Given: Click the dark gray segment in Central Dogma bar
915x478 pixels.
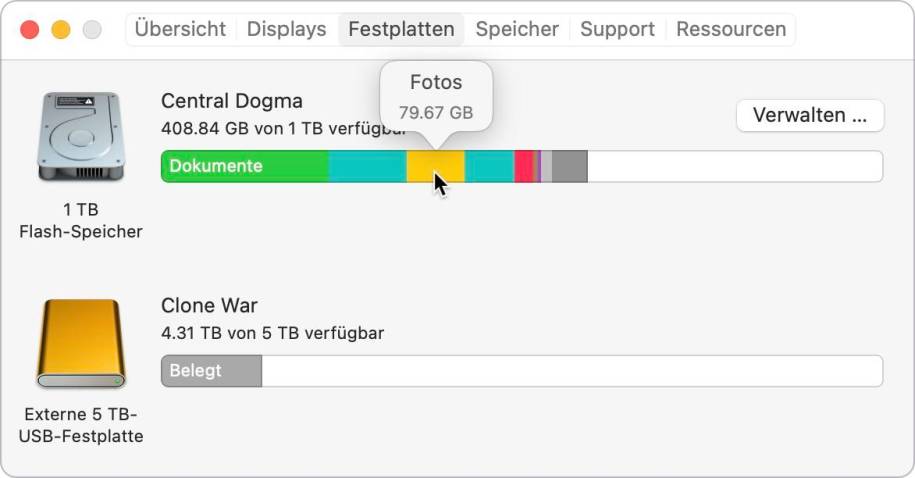Looking at the screenshot, I should (x=570, y=166).
